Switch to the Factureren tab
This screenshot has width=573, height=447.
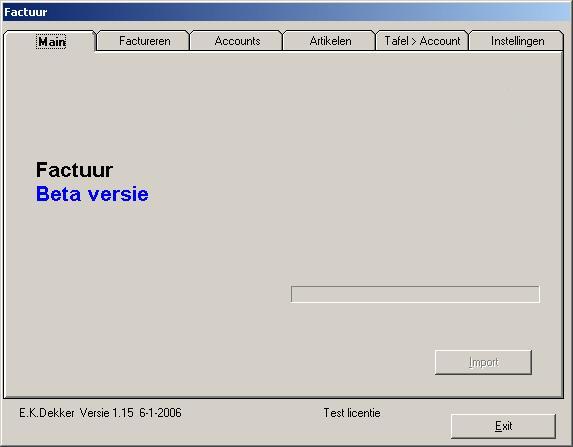click(144, 41)
